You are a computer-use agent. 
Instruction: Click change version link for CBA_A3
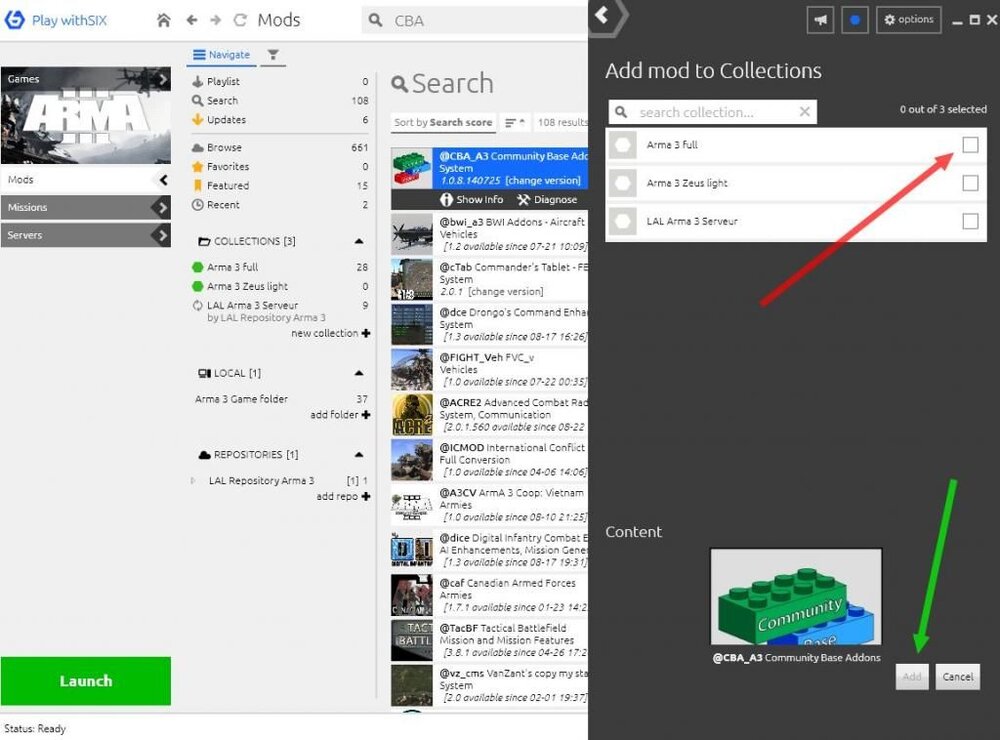pyautogui.click(x=543, y=181)
